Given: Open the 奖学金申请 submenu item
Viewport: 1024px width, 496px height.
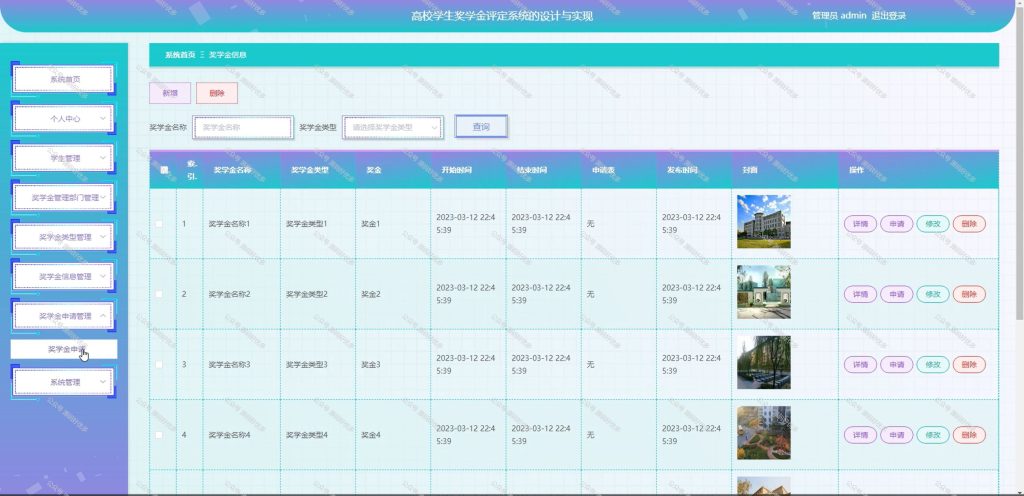Looking at the screenshot, I should point(64,349).
